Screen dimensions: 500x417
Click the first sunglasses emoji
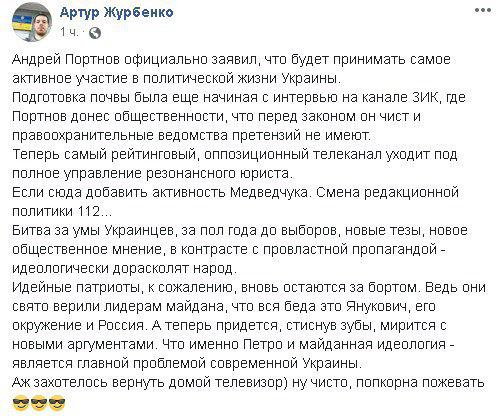21,403
